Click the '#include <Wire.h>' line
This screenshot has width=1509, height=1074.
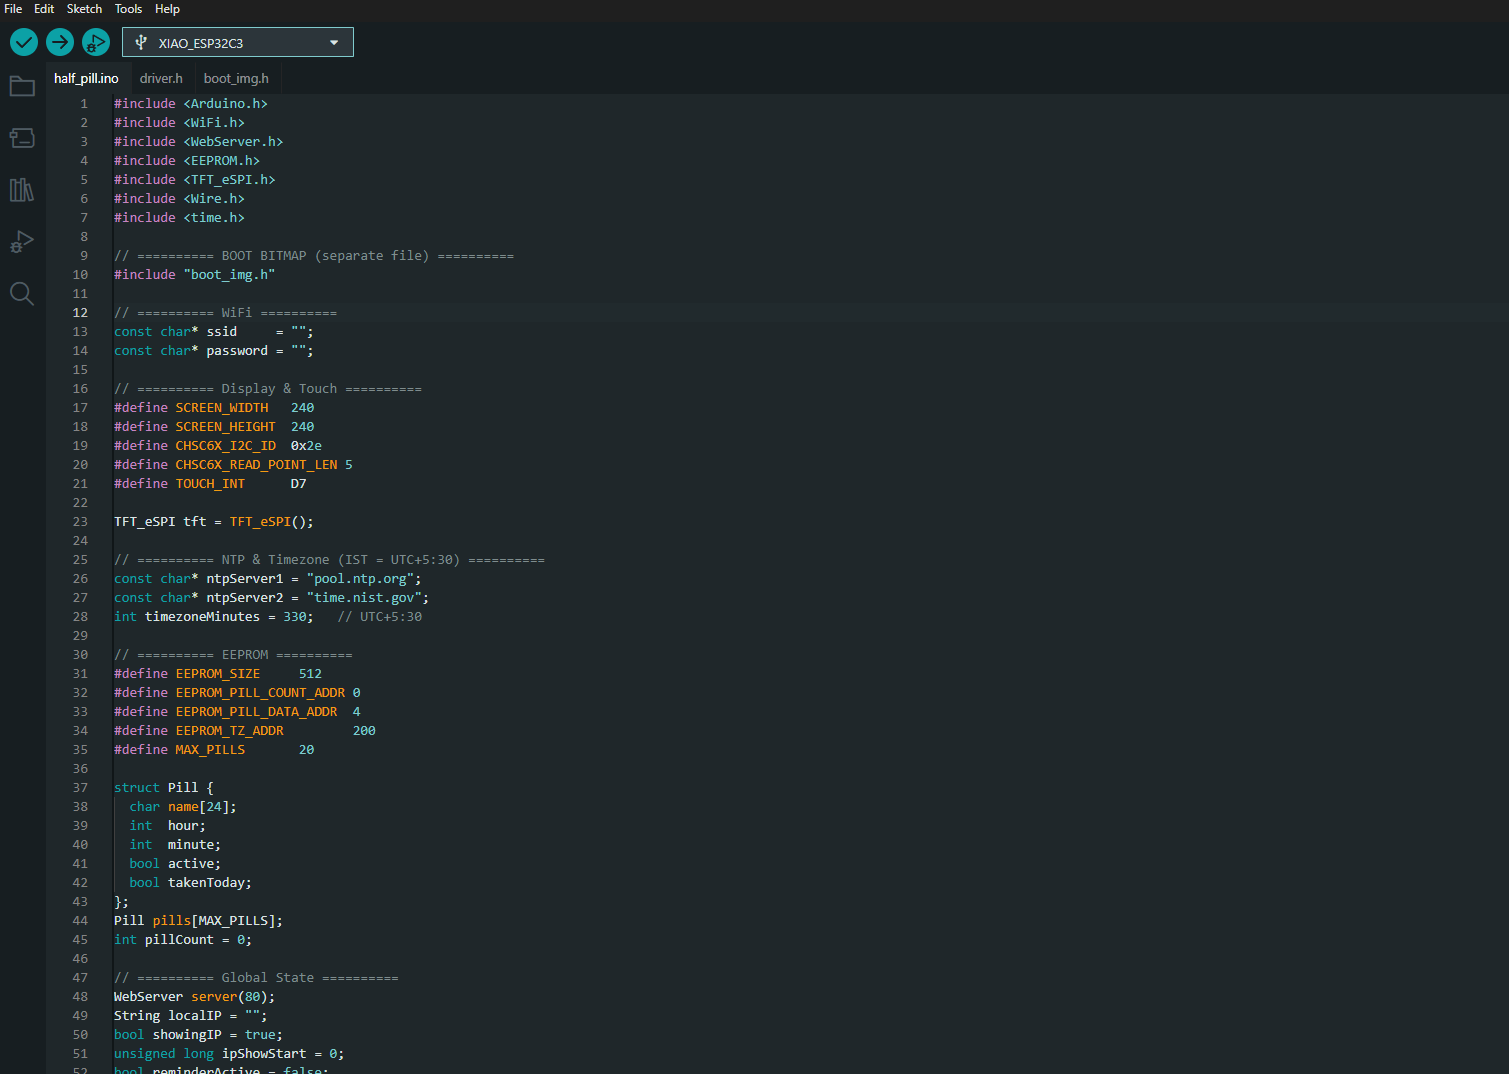tap(179, 199)
